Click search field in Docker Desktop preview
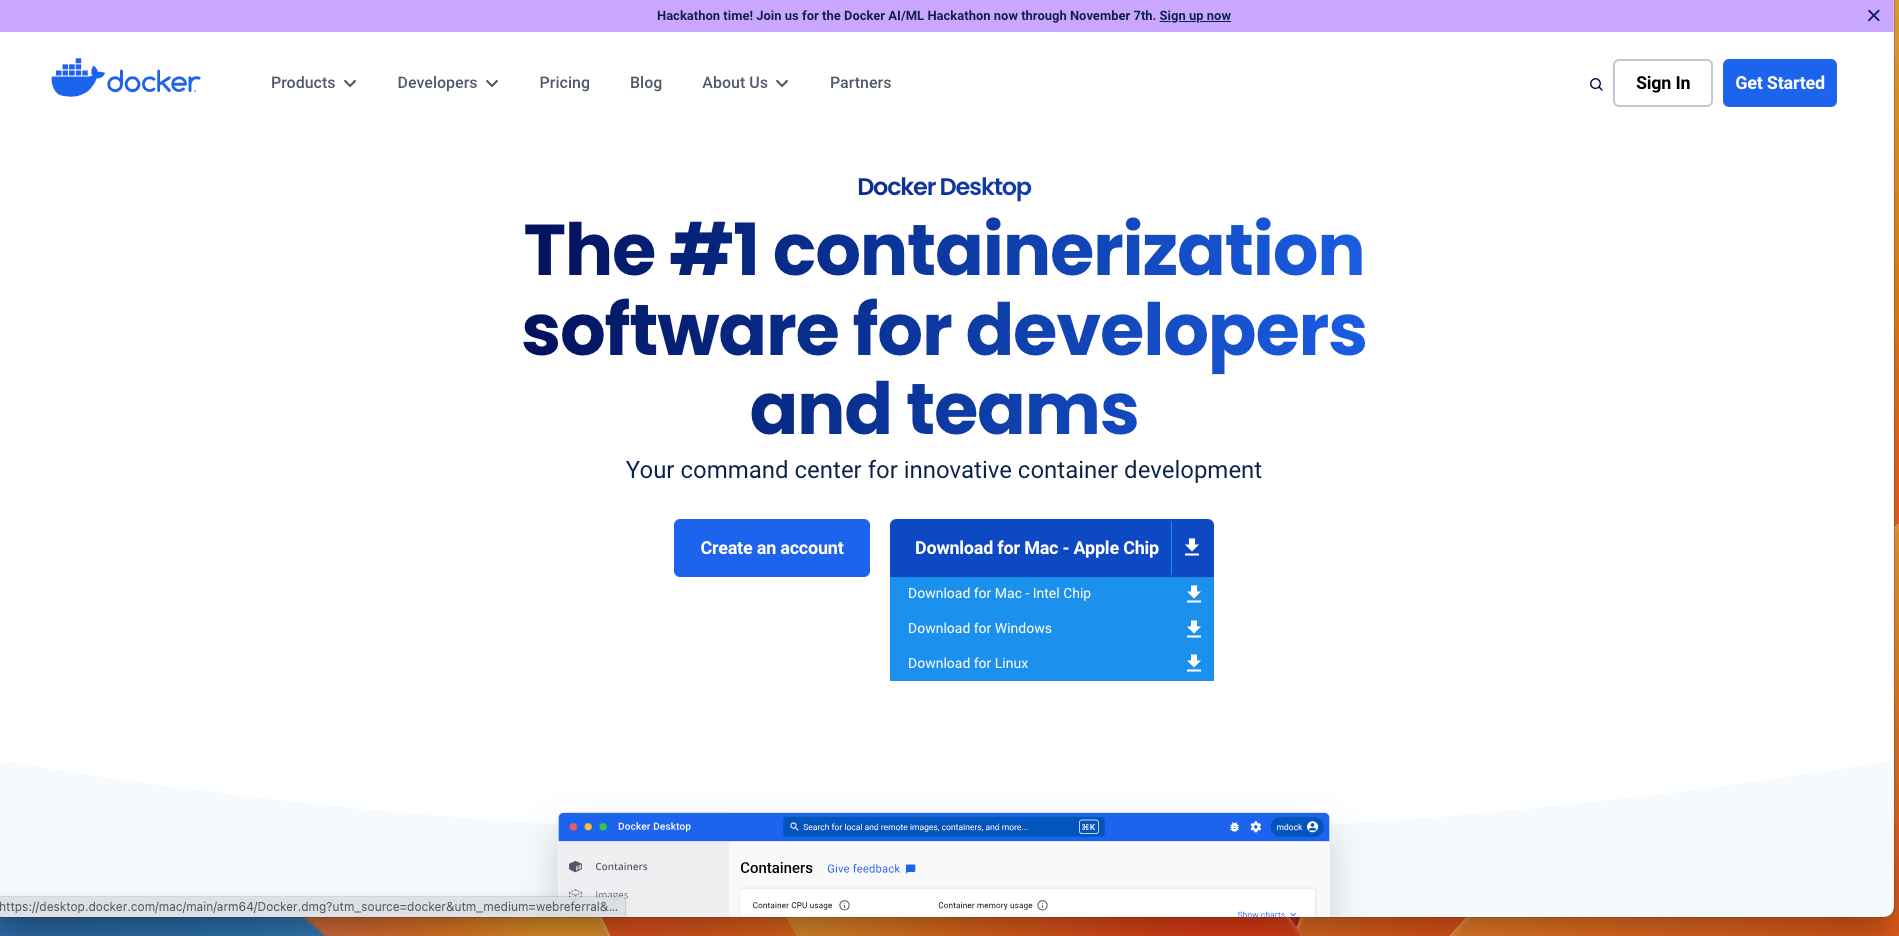Image resolution: width=1899 pixels, height=936 pixels. click(942, 827)
